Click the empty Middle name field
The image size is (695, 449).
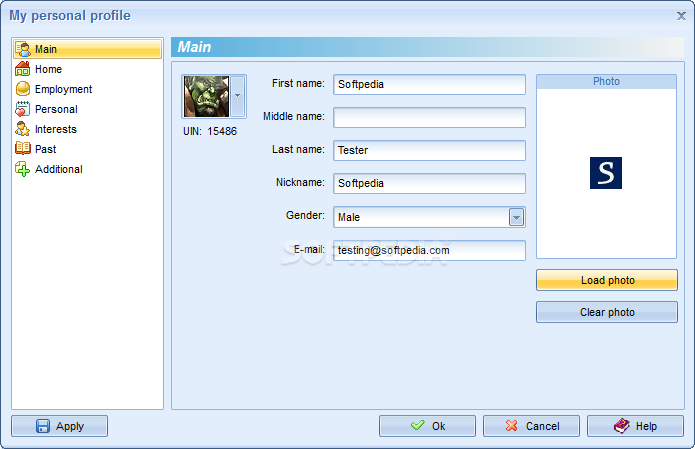[429, 117]
